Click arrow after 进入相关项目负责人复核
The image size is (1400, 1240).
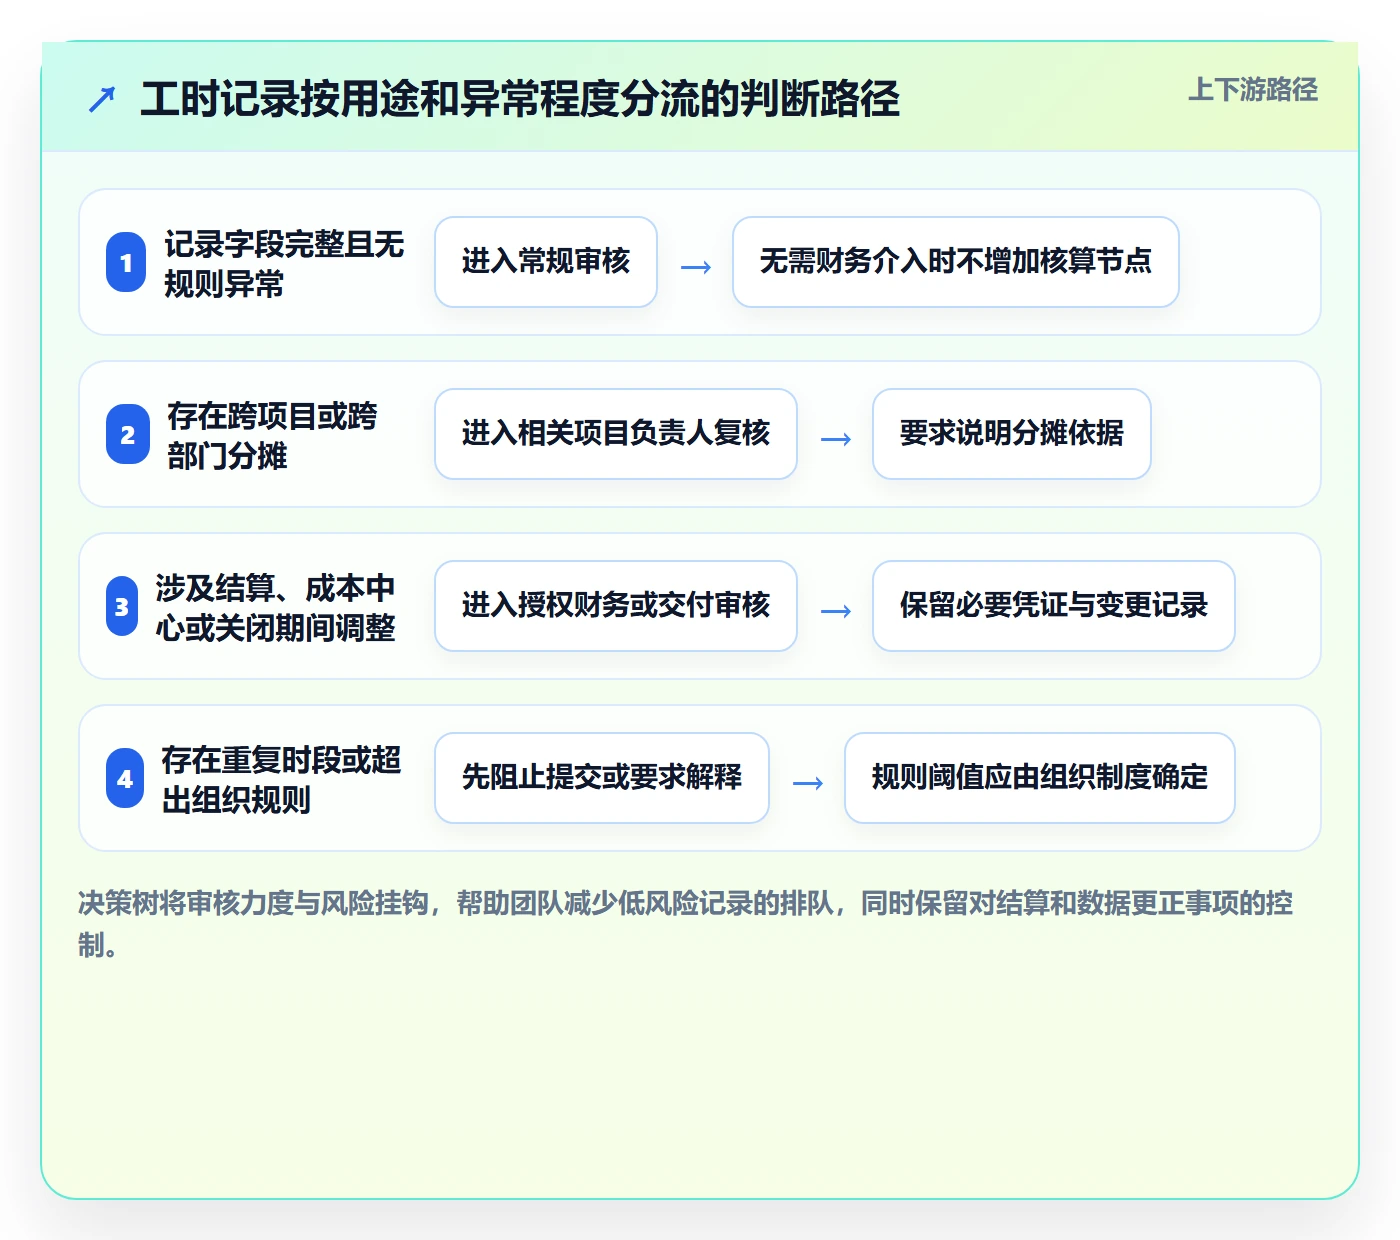(x=835, y=439)
